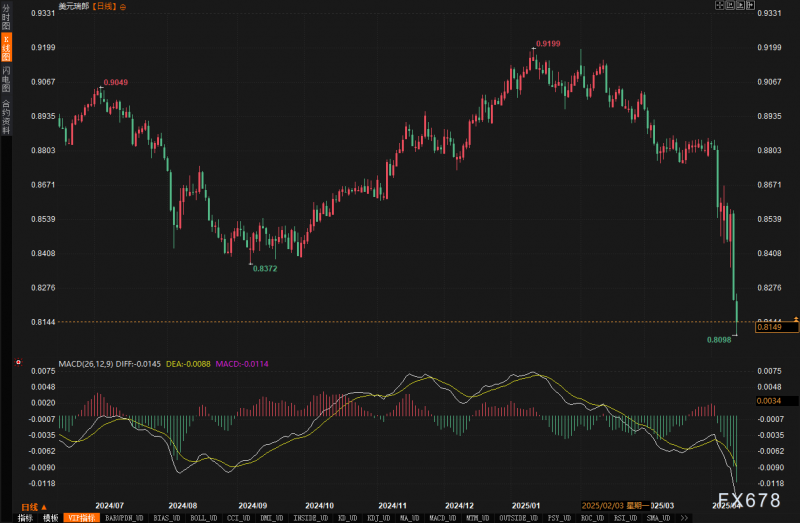Open the 合约资料 side tab
The height and width of the screenshot is (523, 800).
point(6,117)
